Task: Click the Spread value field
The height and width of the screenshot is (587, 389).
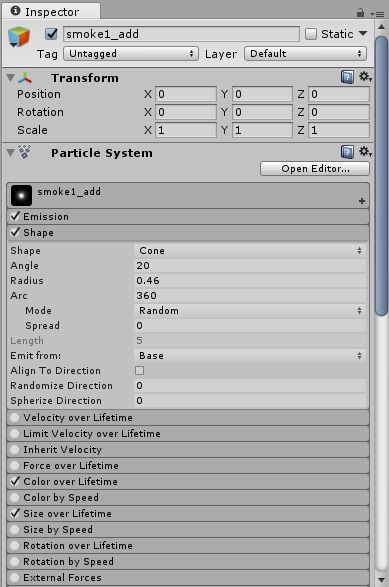Action: click(250, 325)
